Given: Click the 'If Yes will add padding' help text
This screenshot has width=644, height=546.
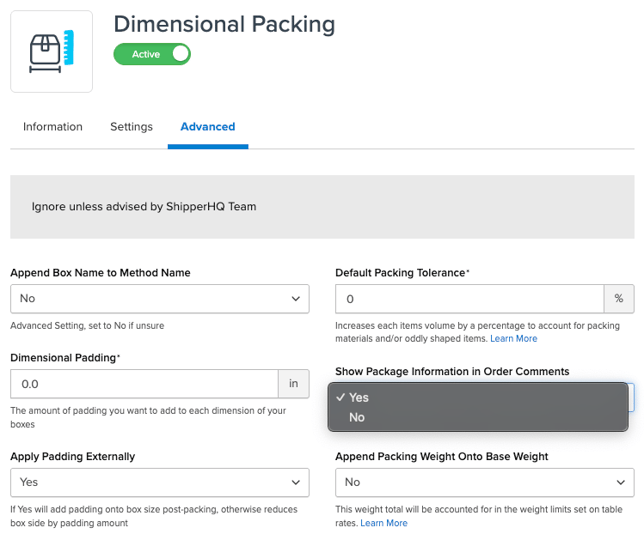Looking at the screenshot, I should 154,516.
